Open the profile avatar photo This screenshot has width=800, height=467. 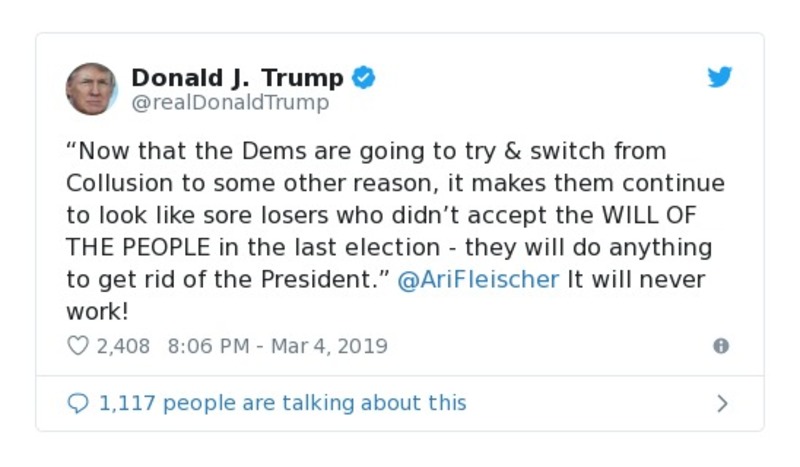pos(92,88)
